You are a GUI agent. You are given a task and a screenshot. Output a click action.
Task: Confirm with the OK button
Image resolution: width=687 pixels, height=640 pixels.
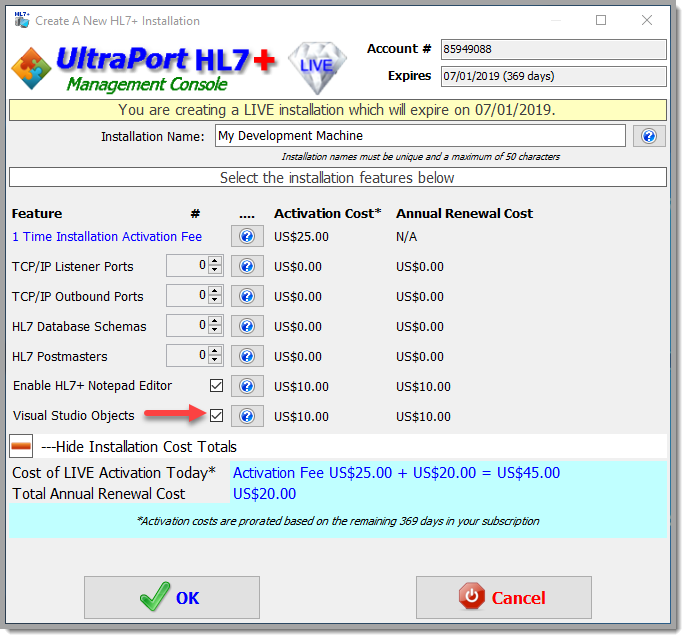(x=172, y=598)
